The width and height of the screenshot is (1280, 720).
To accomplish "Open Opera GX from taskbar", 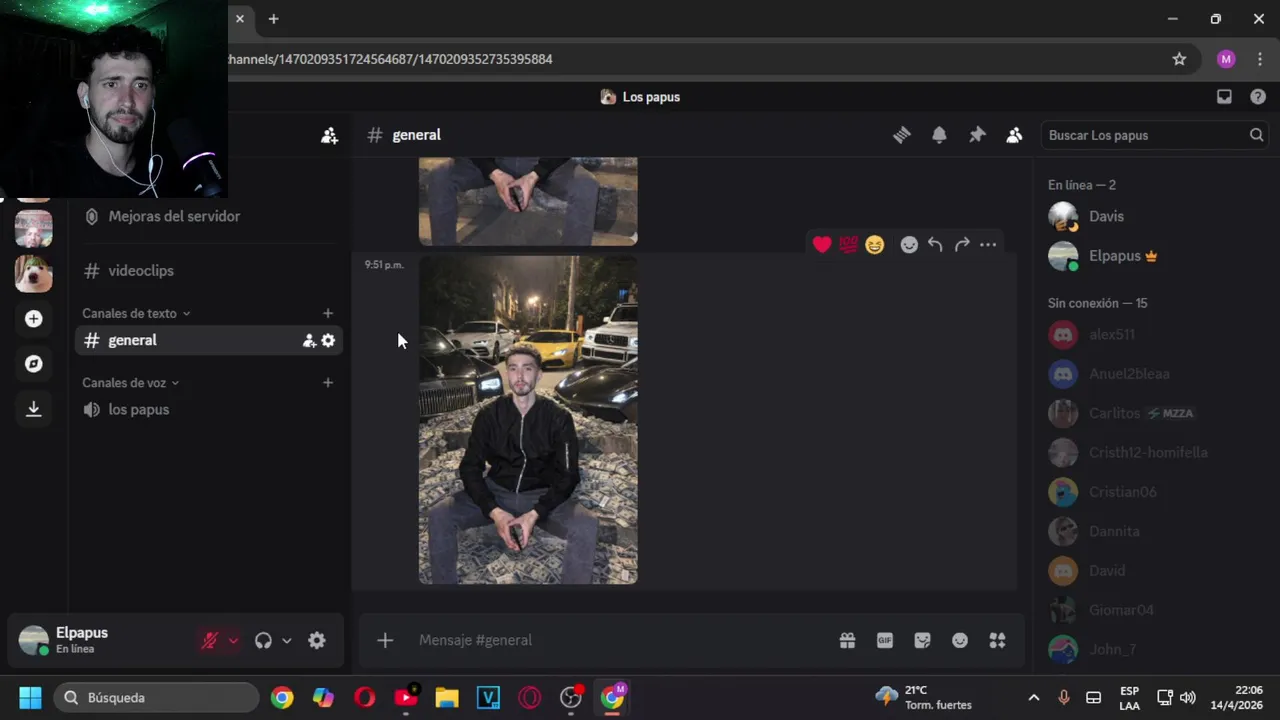I will [x=529, y=697].
